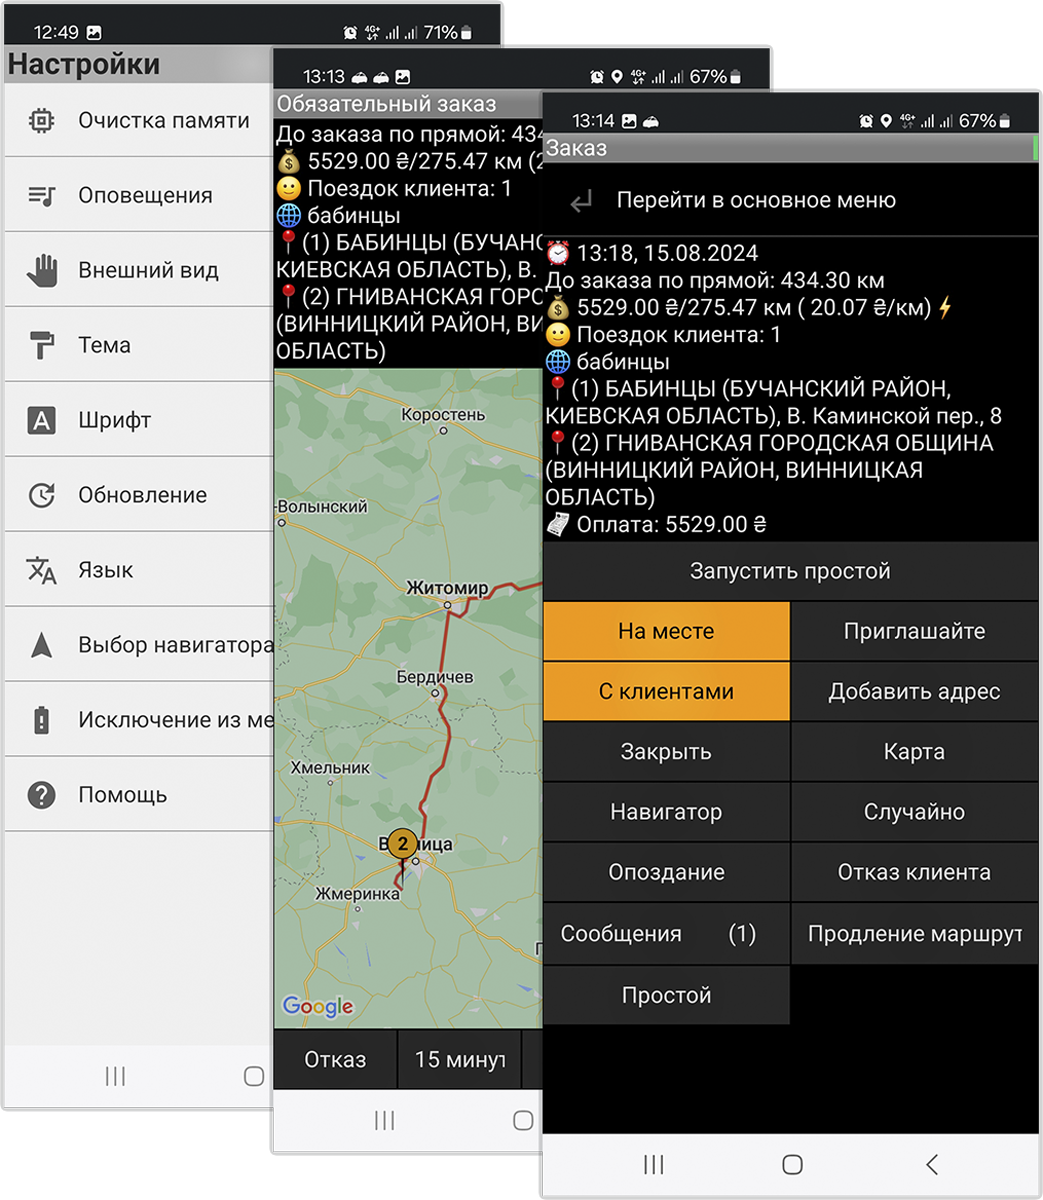This screenshot has width=1043, height=1200.
Task: Tap the Android back chevron button
Action: point(931,1164)
